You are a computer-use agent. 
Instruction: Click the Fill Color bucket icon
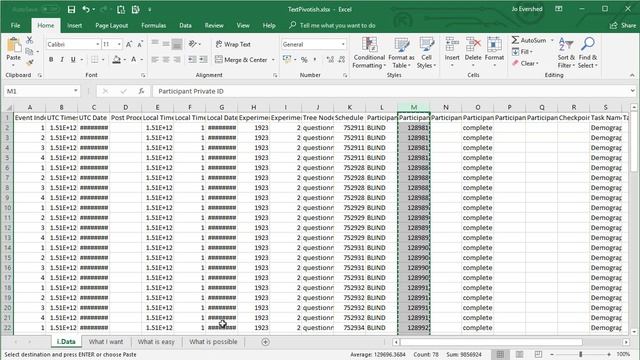tap(116, 60)
